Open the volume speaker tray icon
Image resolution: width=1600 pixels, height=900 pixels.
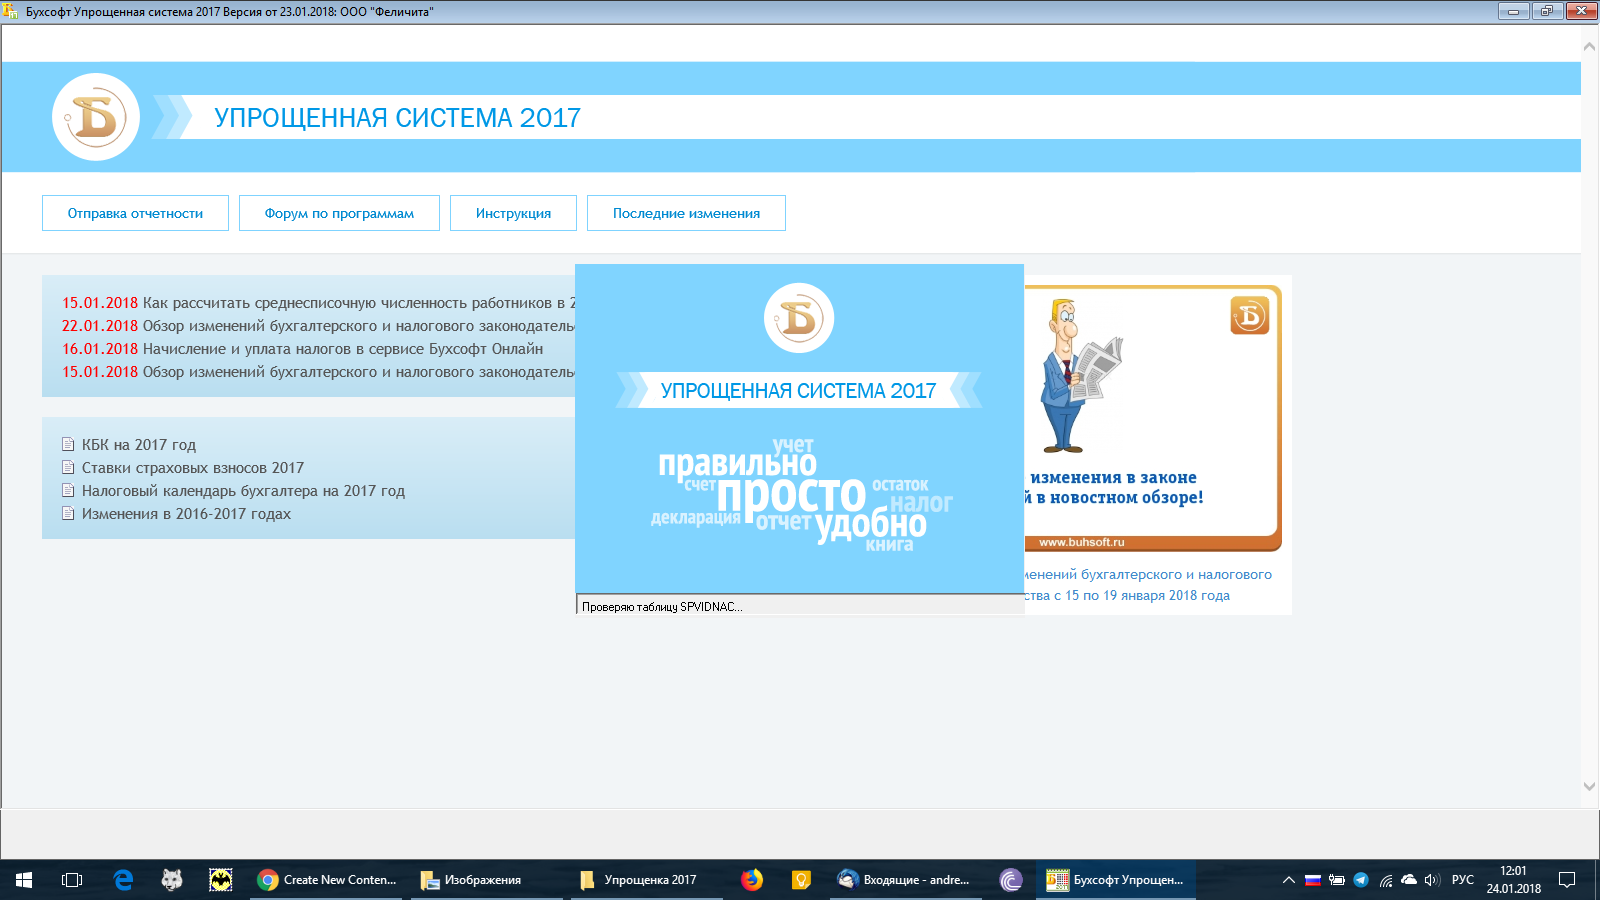point(1432,880)
